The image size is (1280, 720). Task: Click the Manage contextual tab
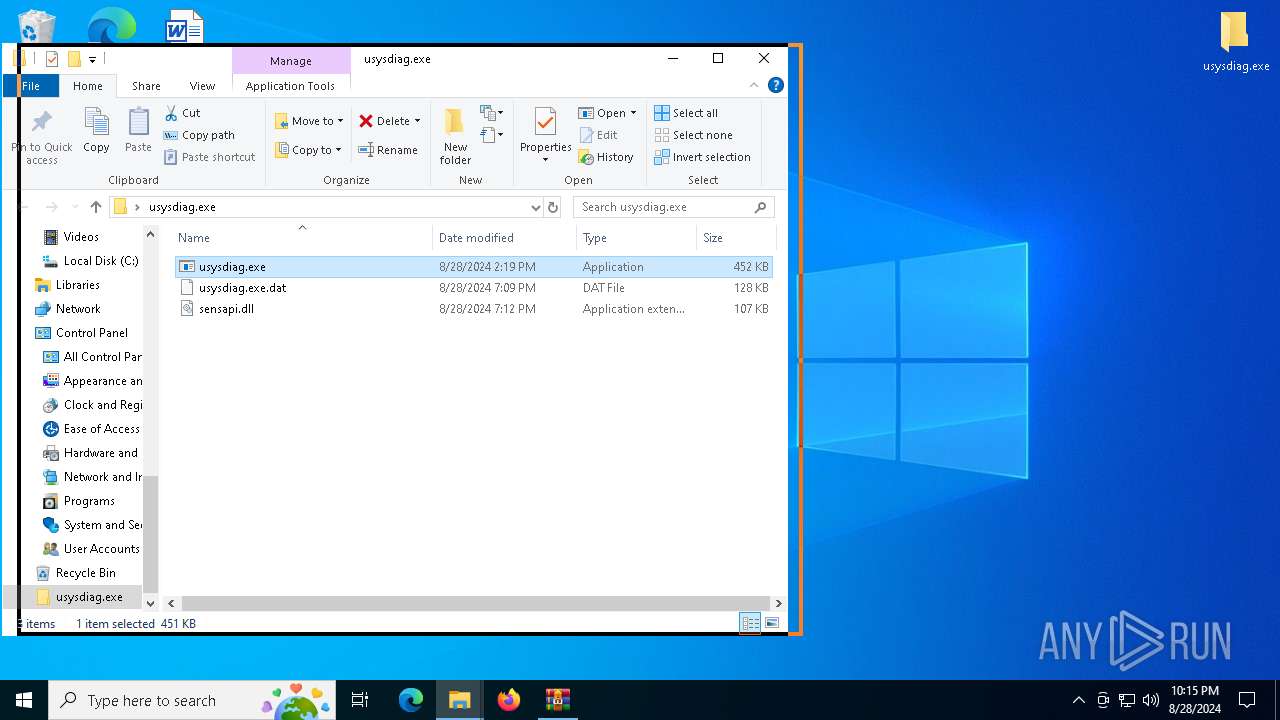(291, 61)
